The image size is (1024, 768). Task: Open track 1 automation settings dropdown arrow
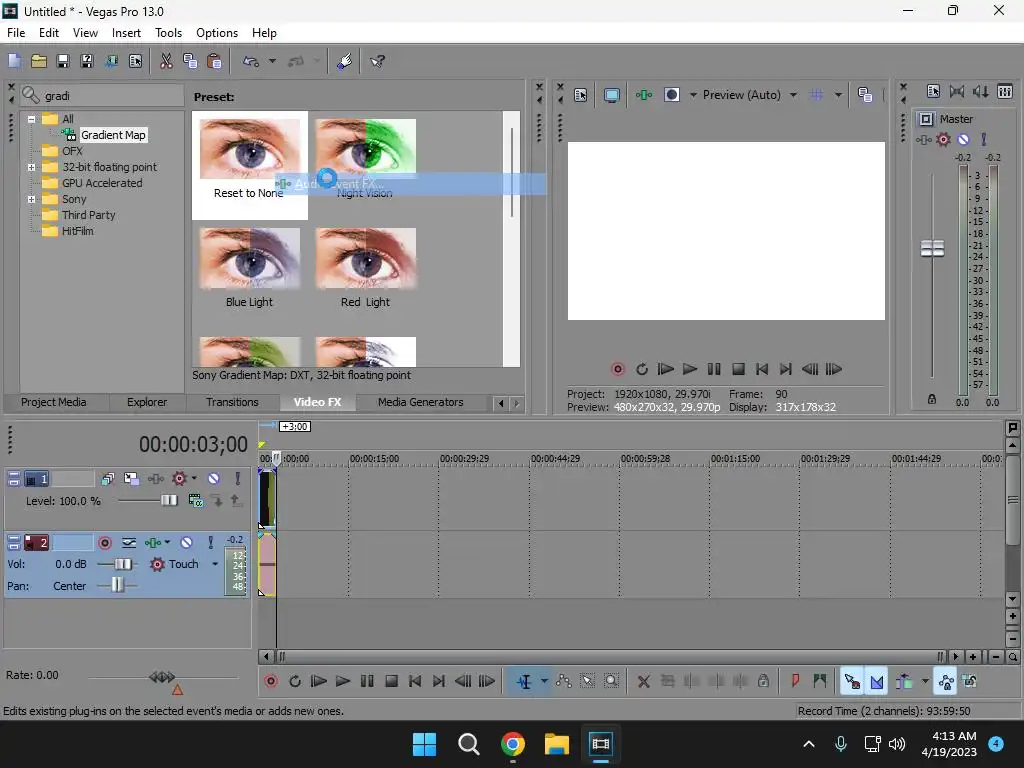point(194,478)
